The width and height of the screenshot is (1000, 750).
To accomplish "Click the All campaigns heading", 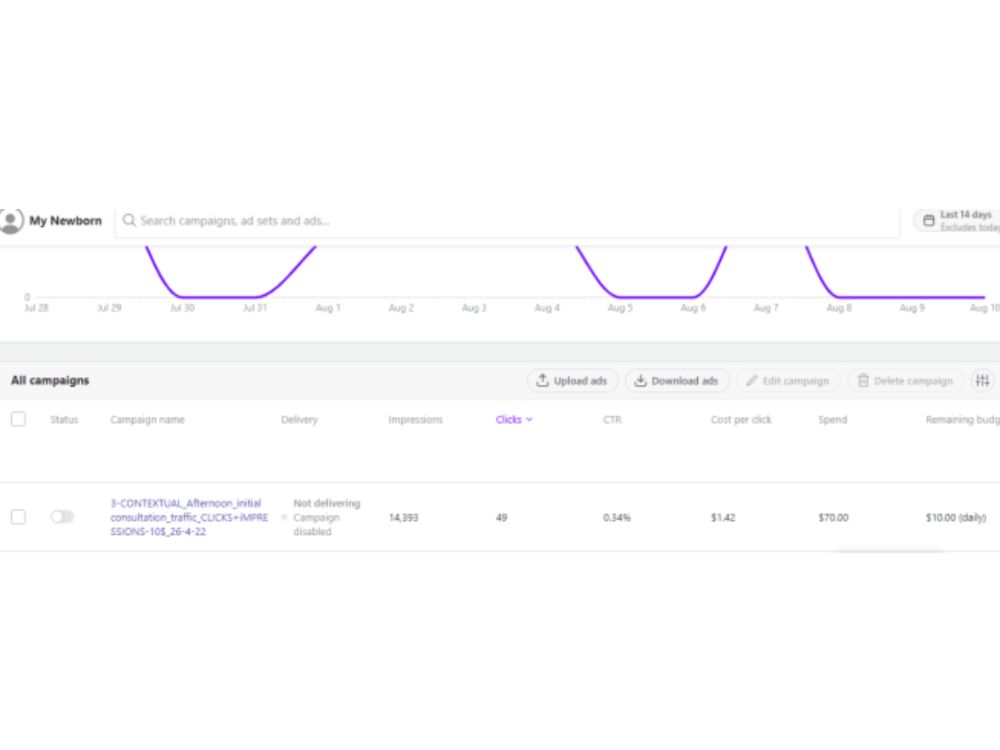I will [50, 380].
